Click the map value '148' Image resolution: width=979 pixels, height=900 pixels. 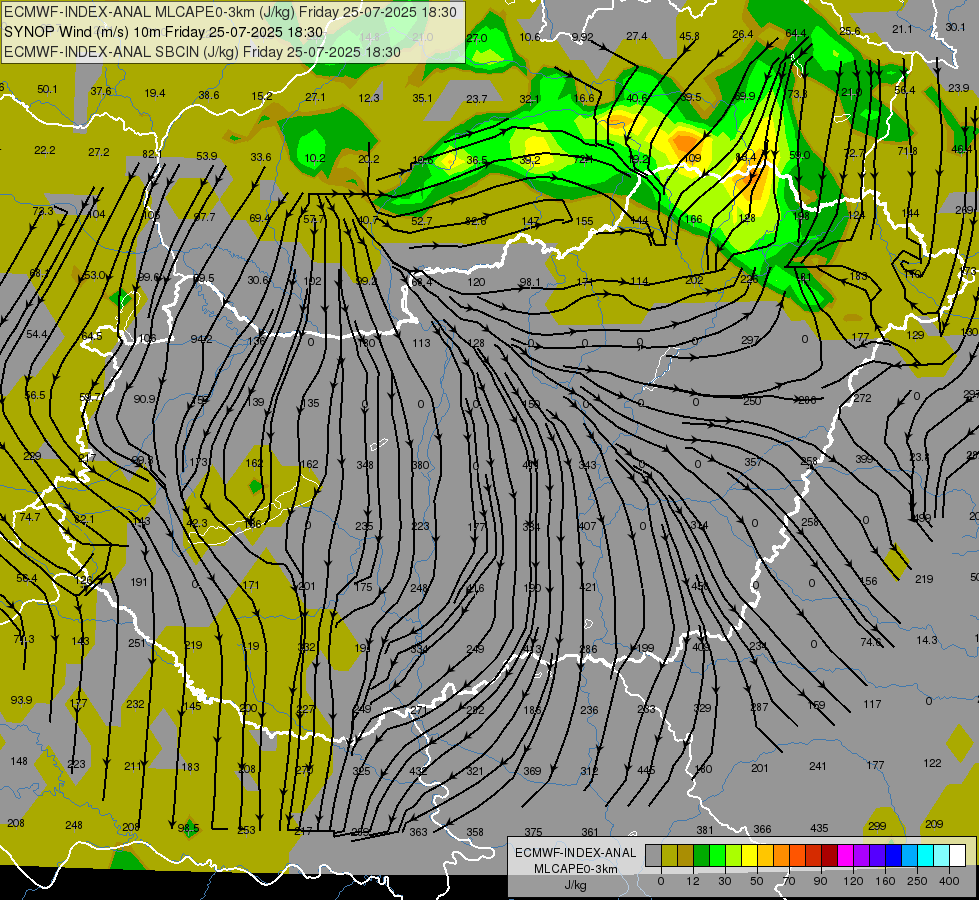[x=19, y=761]
